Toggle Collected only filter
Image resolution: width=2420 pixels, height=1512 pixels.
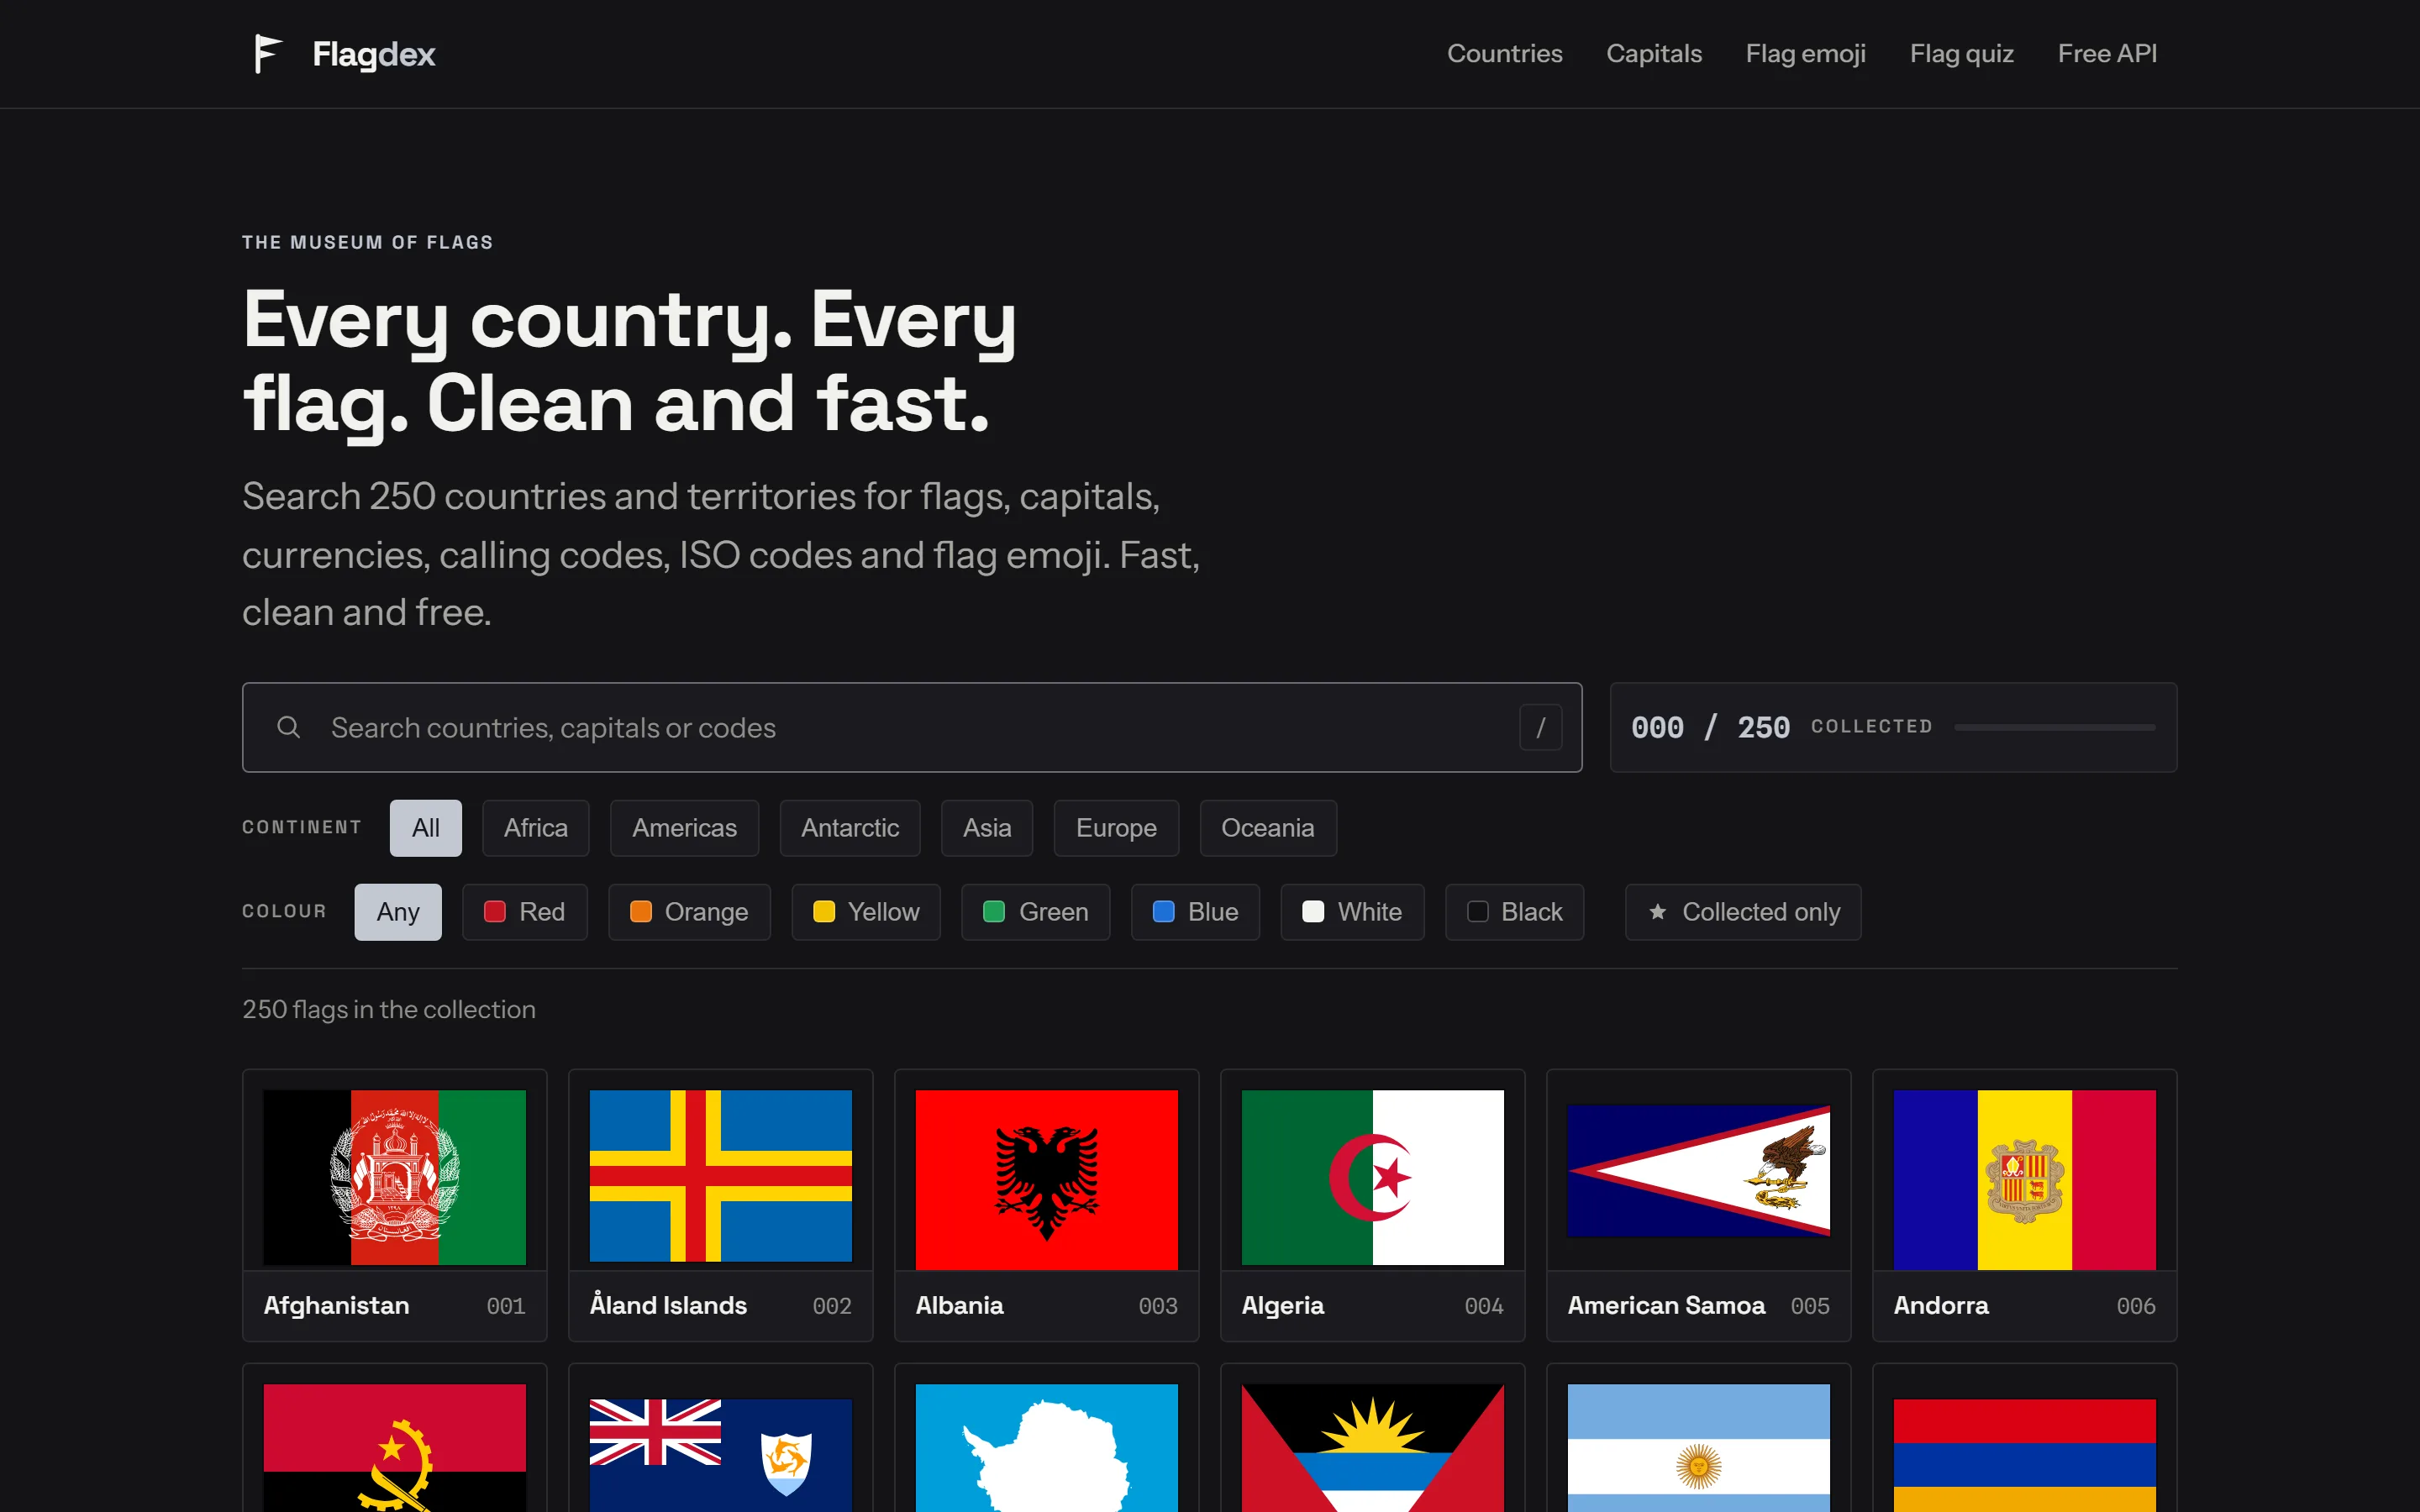1742,912
